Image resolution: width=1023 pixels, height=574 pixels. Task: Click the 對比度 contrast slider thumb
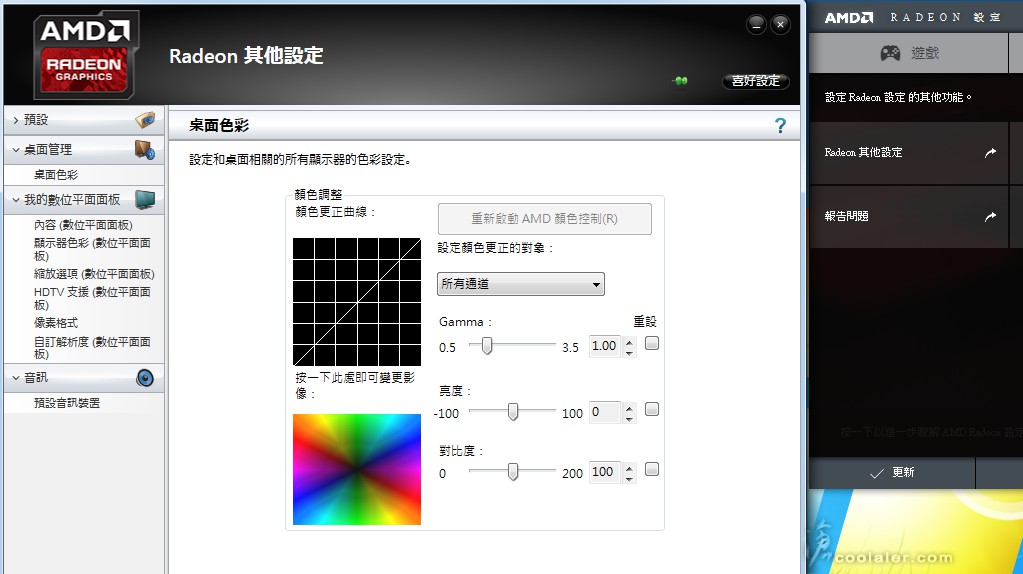click(x=513, y=471)
